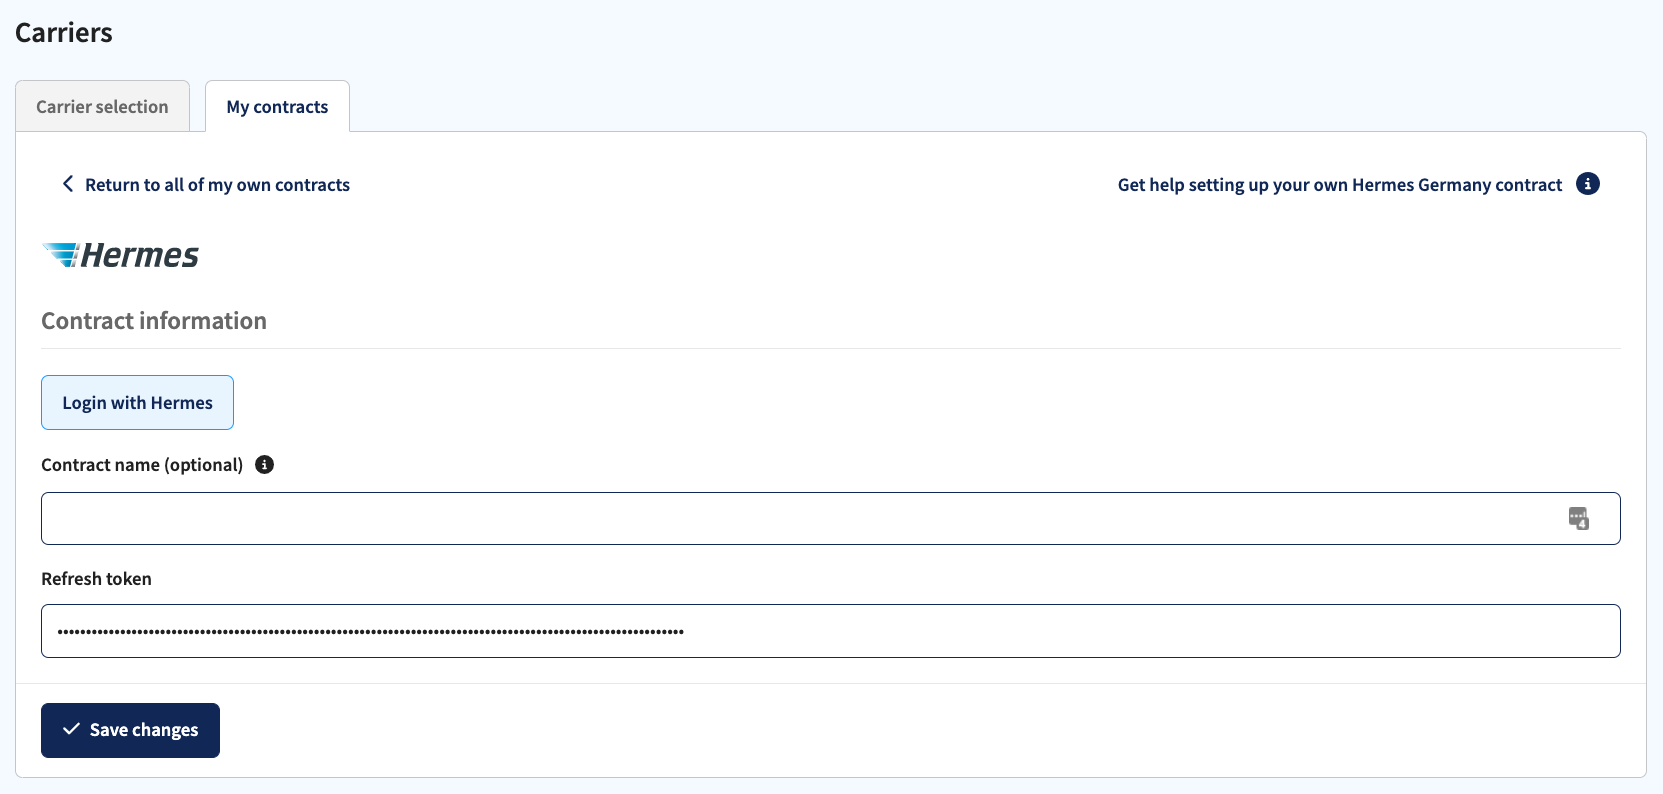Click the Refresh token label
Image resolution: width=1663 pixels, height=794 pixels.
click(96, 579)
